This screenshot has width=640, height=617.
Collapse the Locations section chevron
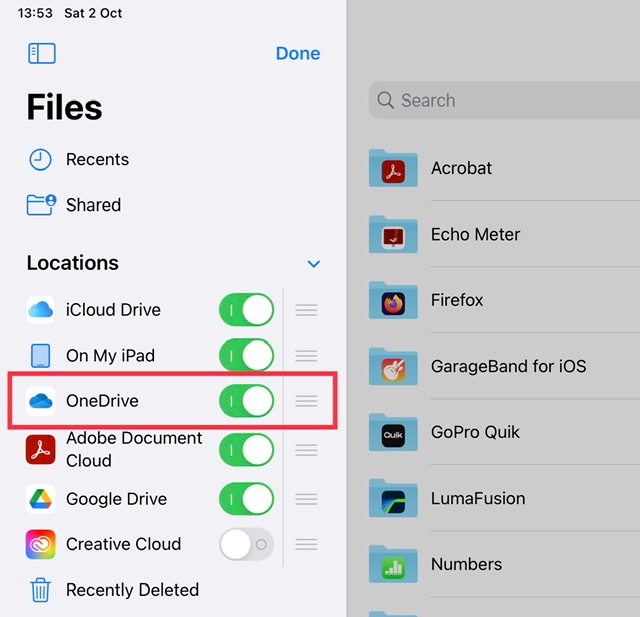tap(313, 264)
